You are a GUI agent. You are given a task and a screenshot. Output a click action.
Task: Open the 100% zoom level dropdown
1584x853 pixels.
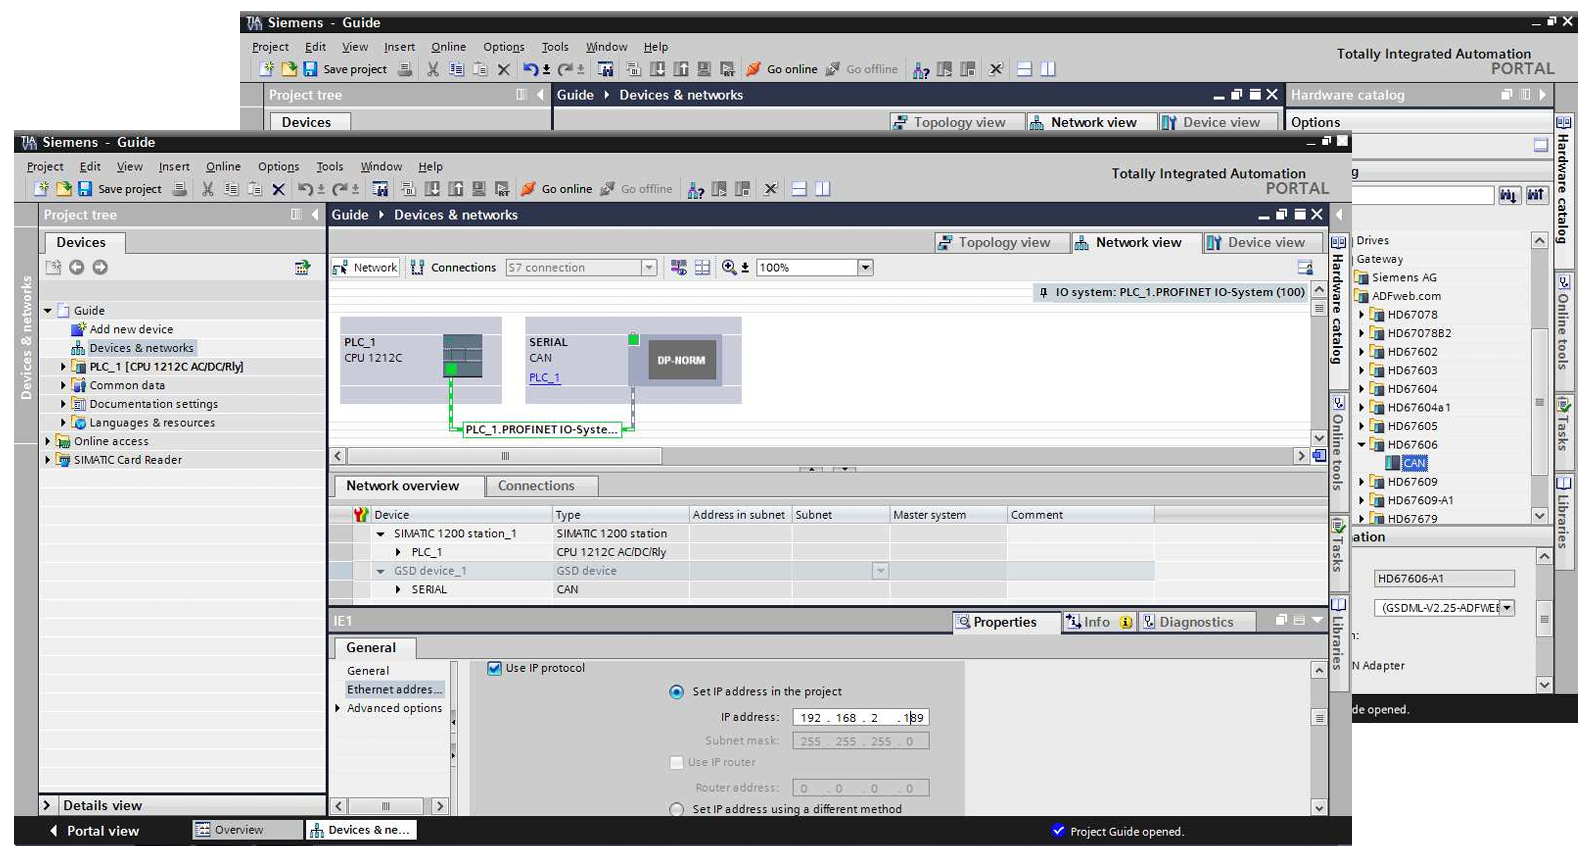coord(866,267)
